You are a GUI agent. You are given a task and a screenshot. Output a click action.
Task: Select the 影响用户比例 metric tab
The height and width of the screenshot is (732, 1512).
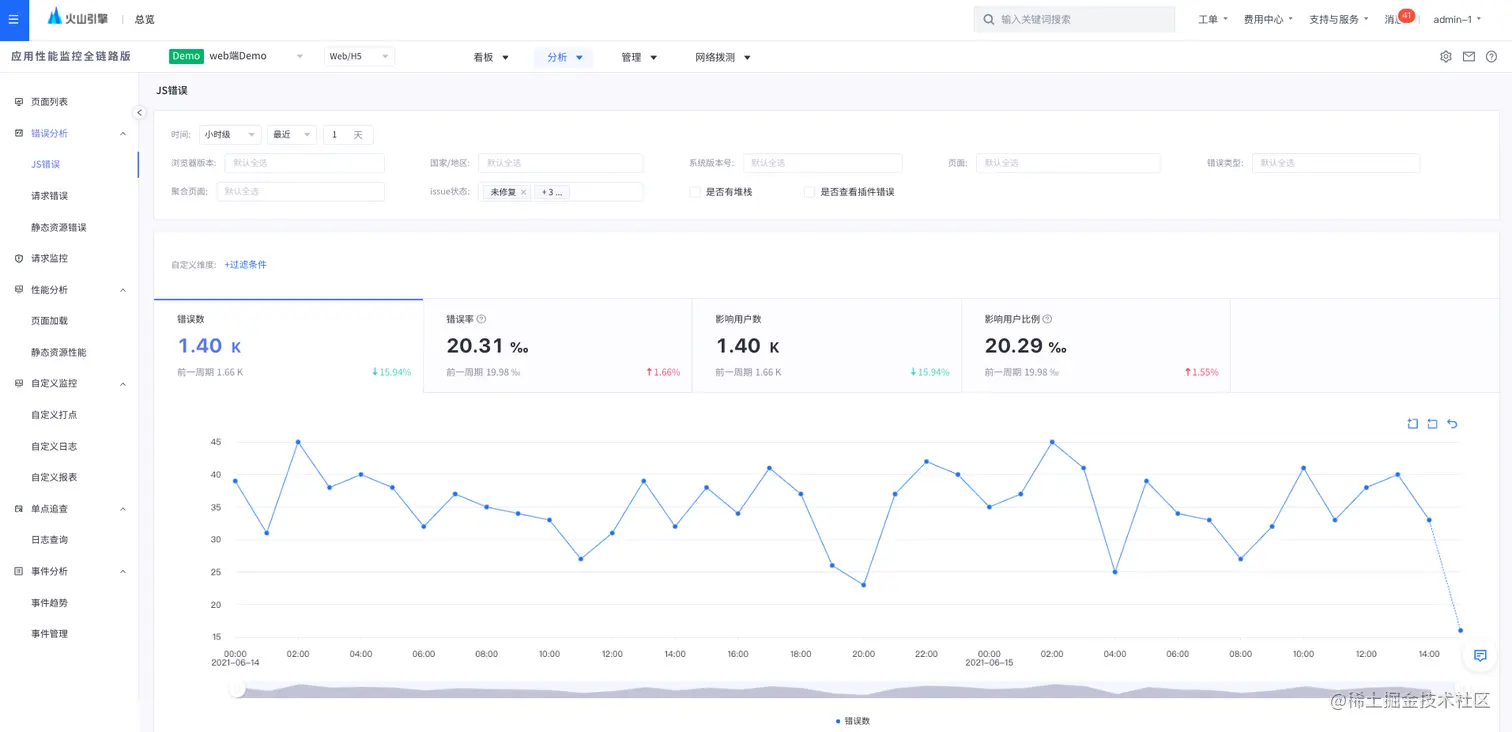click(x=1095, y=346)
